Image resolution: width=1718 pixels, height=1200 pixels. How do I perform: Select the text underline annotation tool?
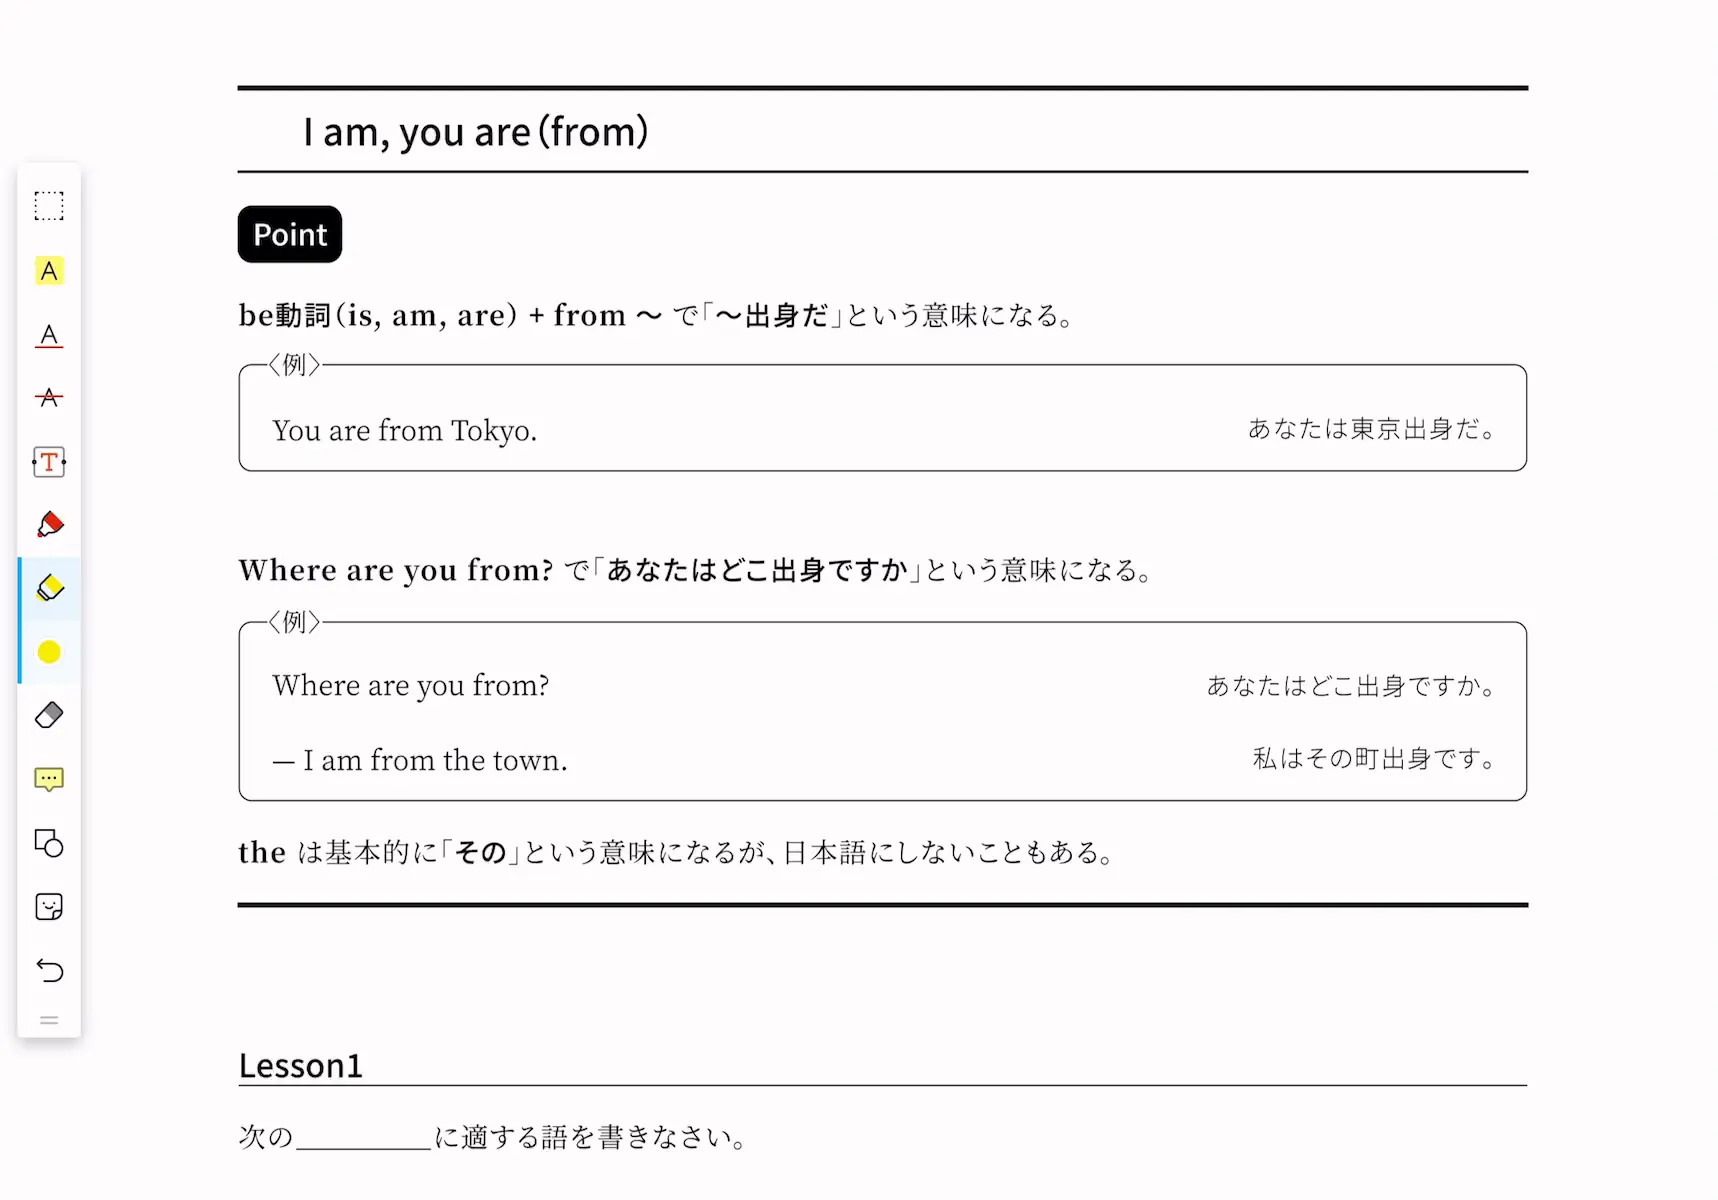pyautogui.click(x=49, y=335)
